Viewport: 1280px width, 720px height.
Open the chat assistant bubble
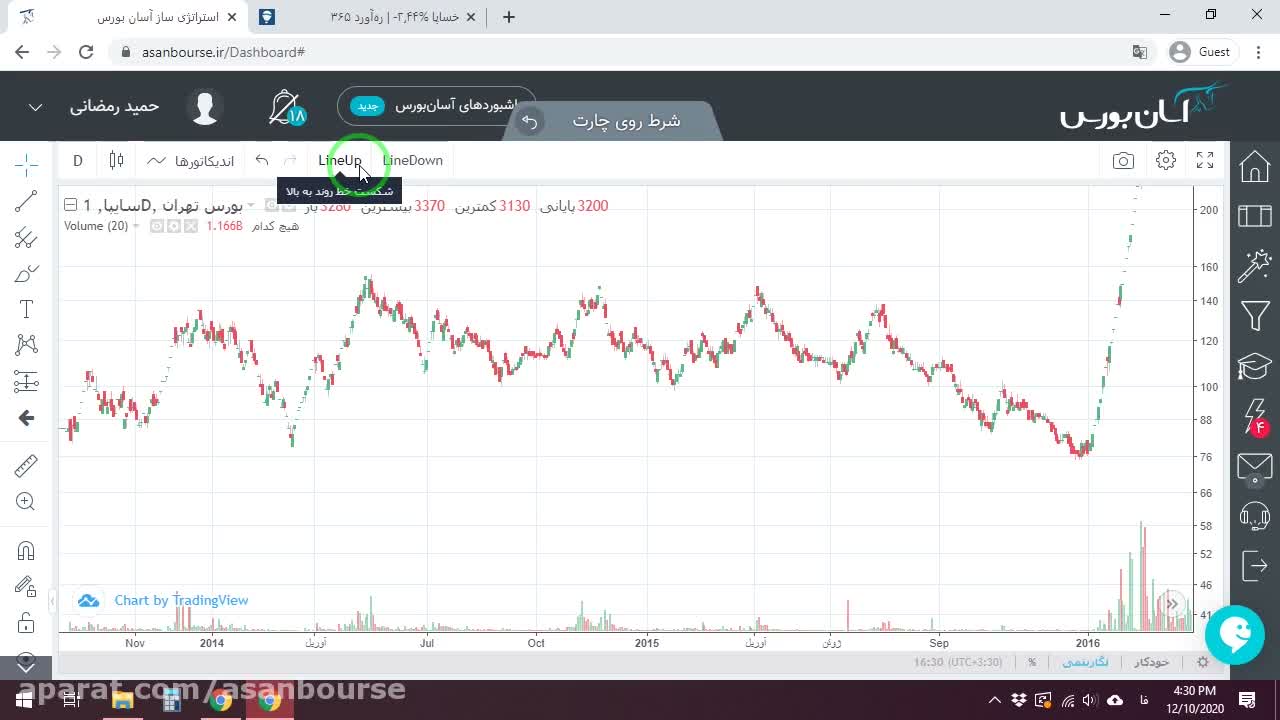tap(1235, 634)
